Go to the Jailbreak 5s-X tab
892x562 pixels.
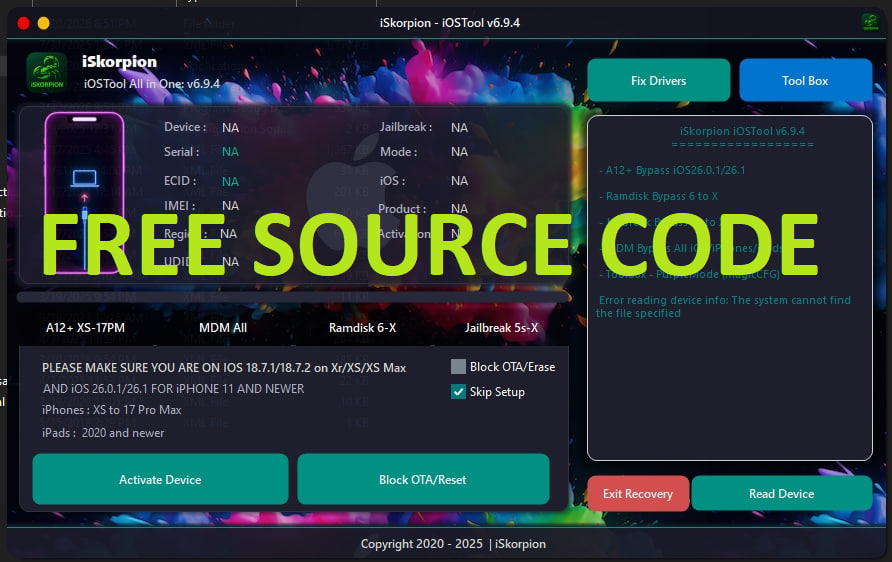(x=501, y=328)
